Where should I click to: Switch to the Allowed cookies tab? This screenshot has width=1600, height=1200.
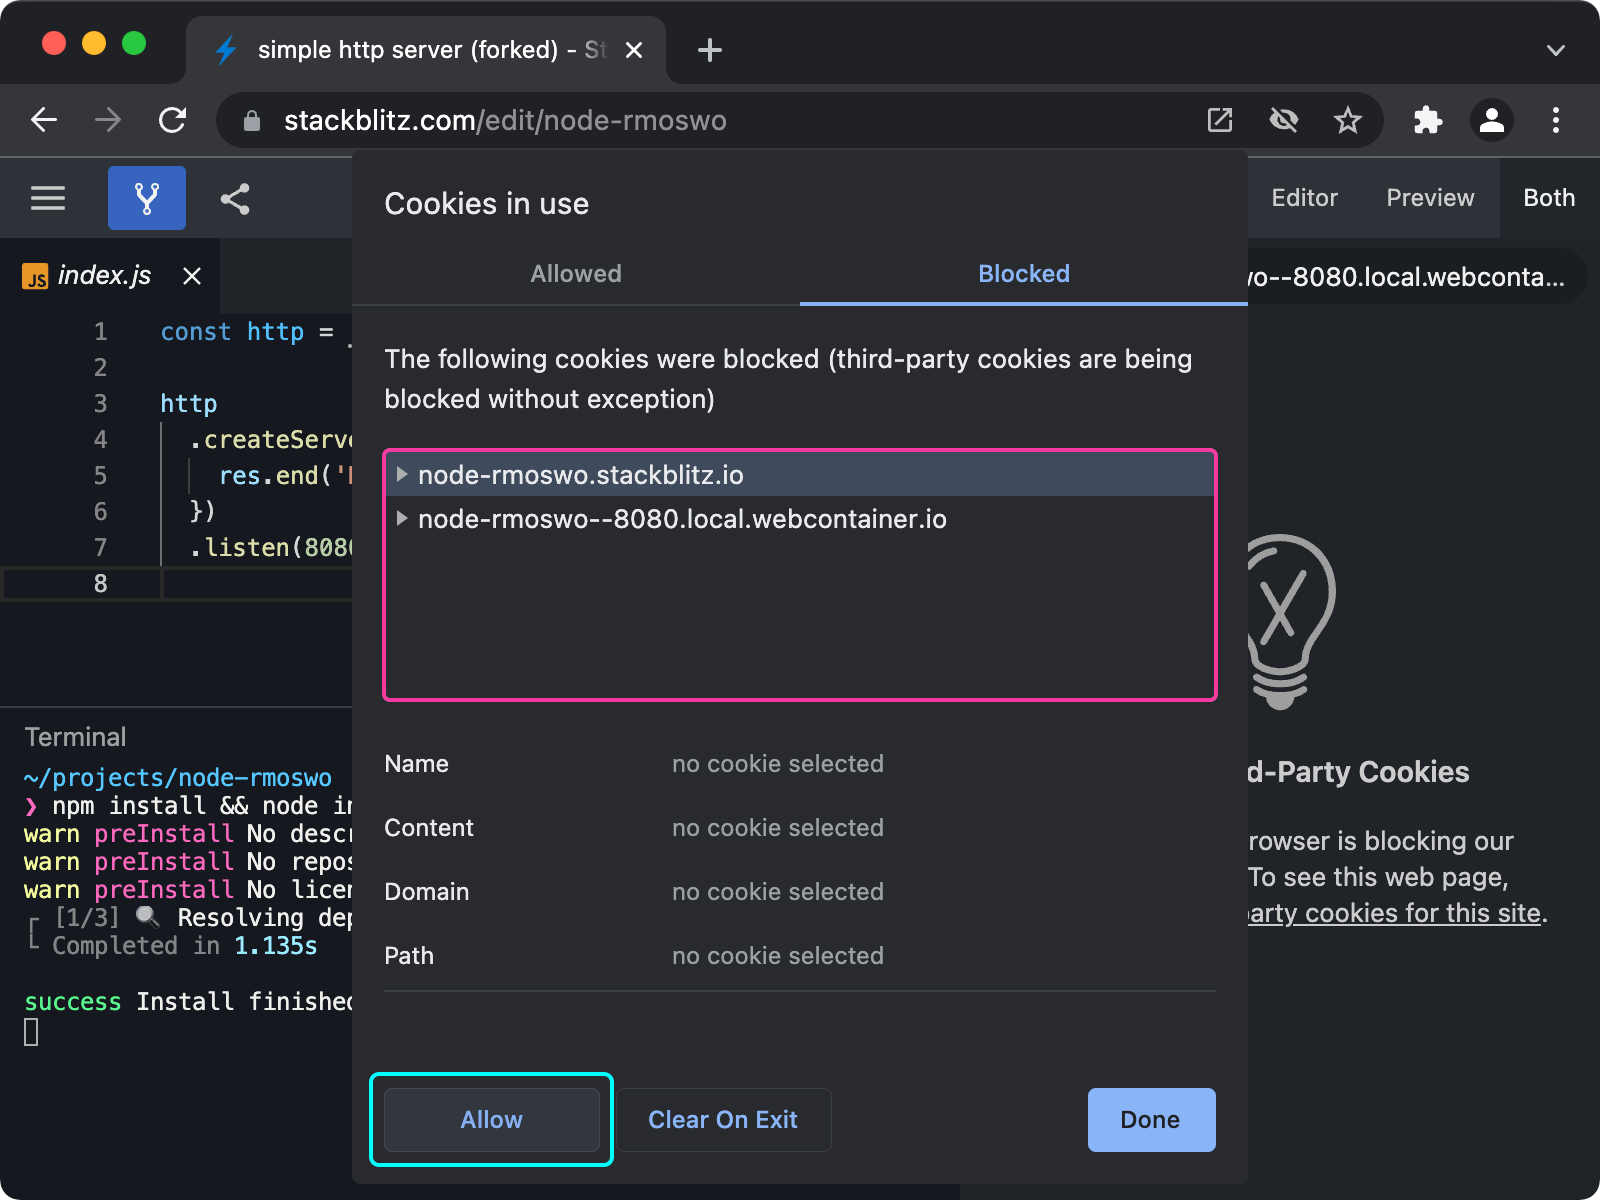point(575,273)
